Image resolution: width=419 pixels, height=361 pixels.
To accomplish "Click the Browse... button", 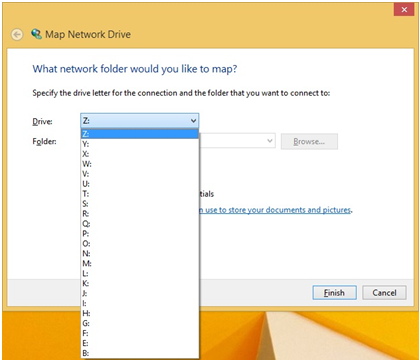I will [x=309, y=141].
